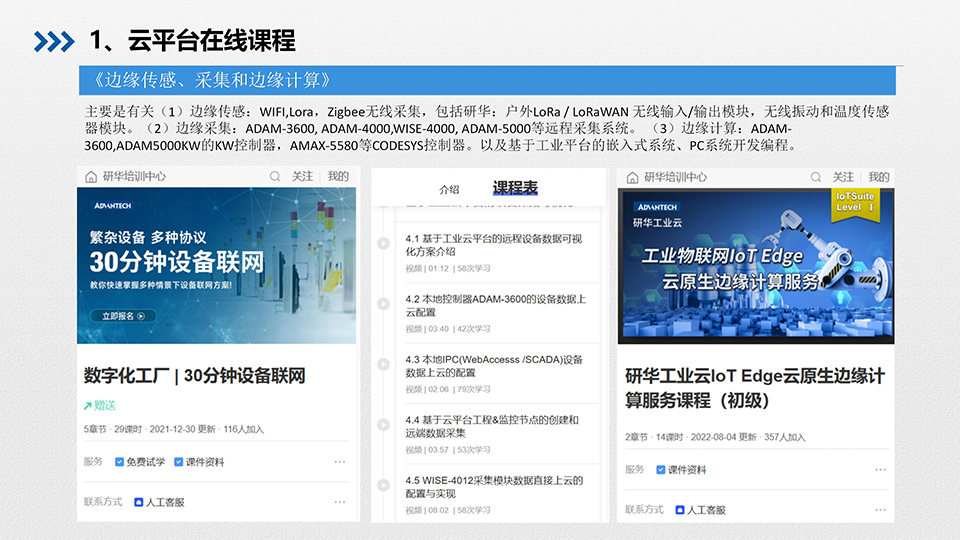Click play icon for lesson 4.1
960x540 pixels.
[x=383, y=243]
